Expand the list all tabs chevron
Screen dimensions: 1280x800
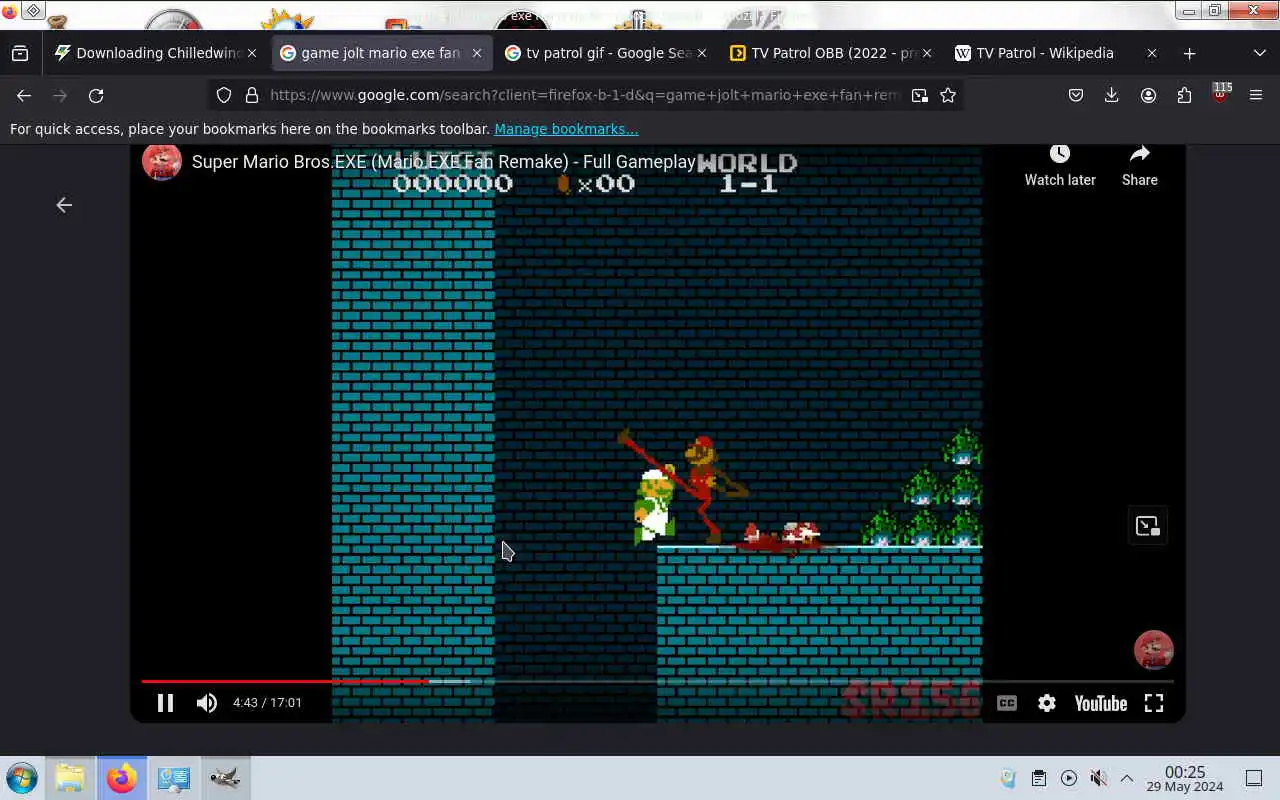point(1259,53)
